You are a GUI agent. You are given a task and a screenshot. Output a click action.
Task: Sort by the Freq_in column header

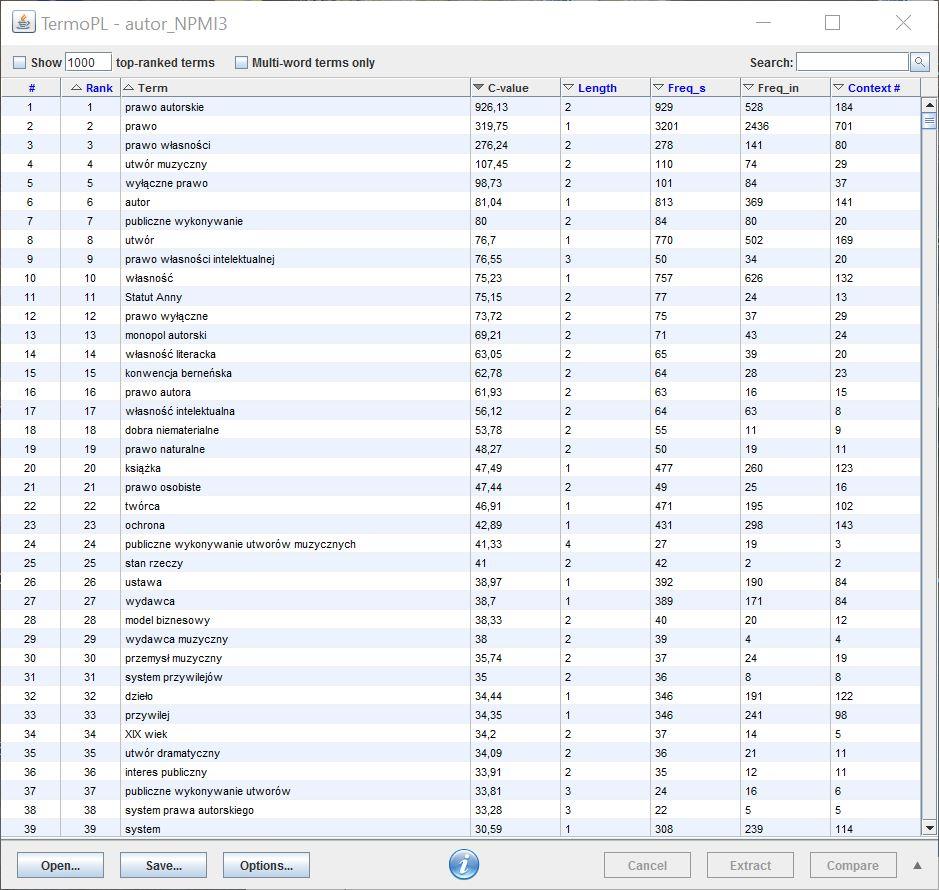tap(786, 88)
